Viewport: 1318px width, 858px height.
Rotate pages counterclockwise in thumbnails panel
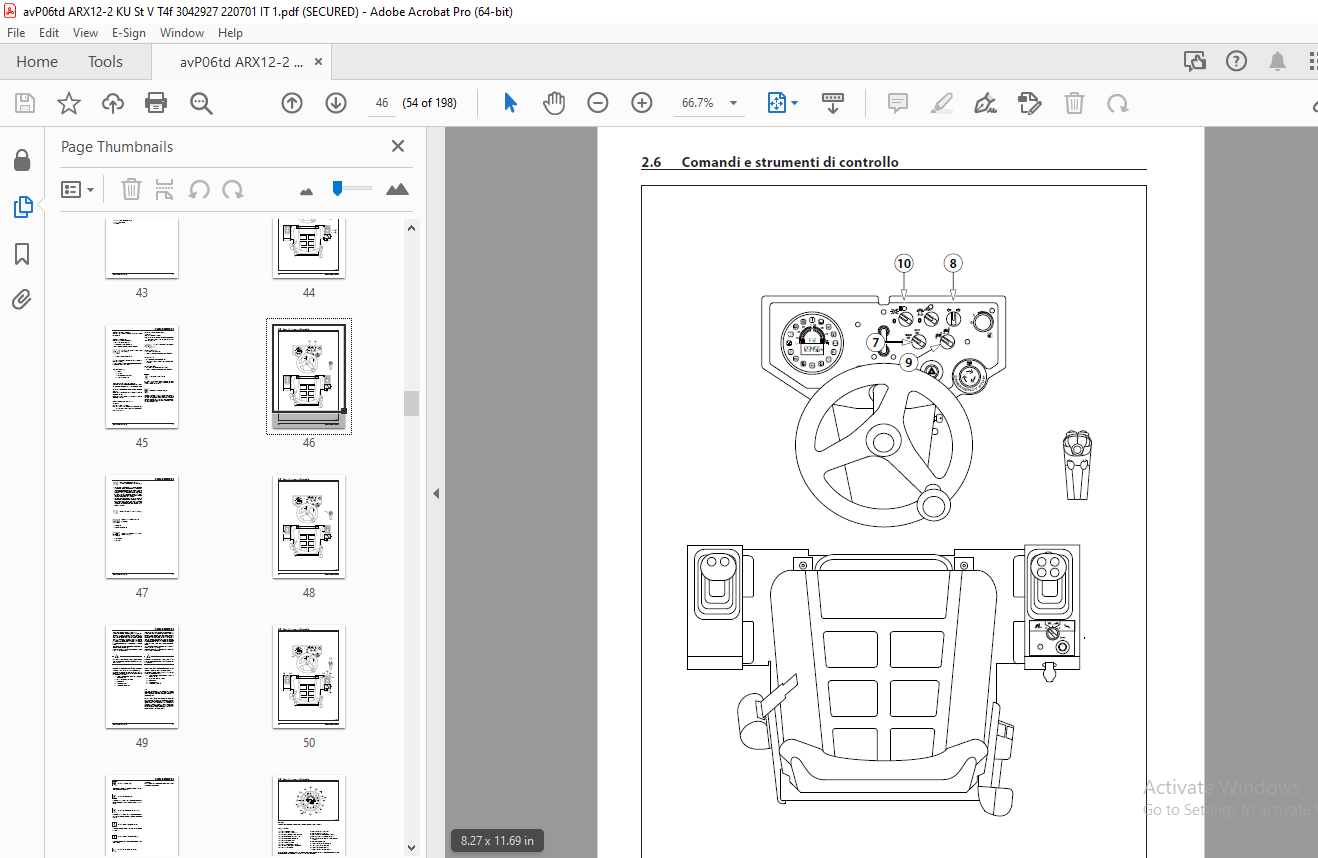199,189
